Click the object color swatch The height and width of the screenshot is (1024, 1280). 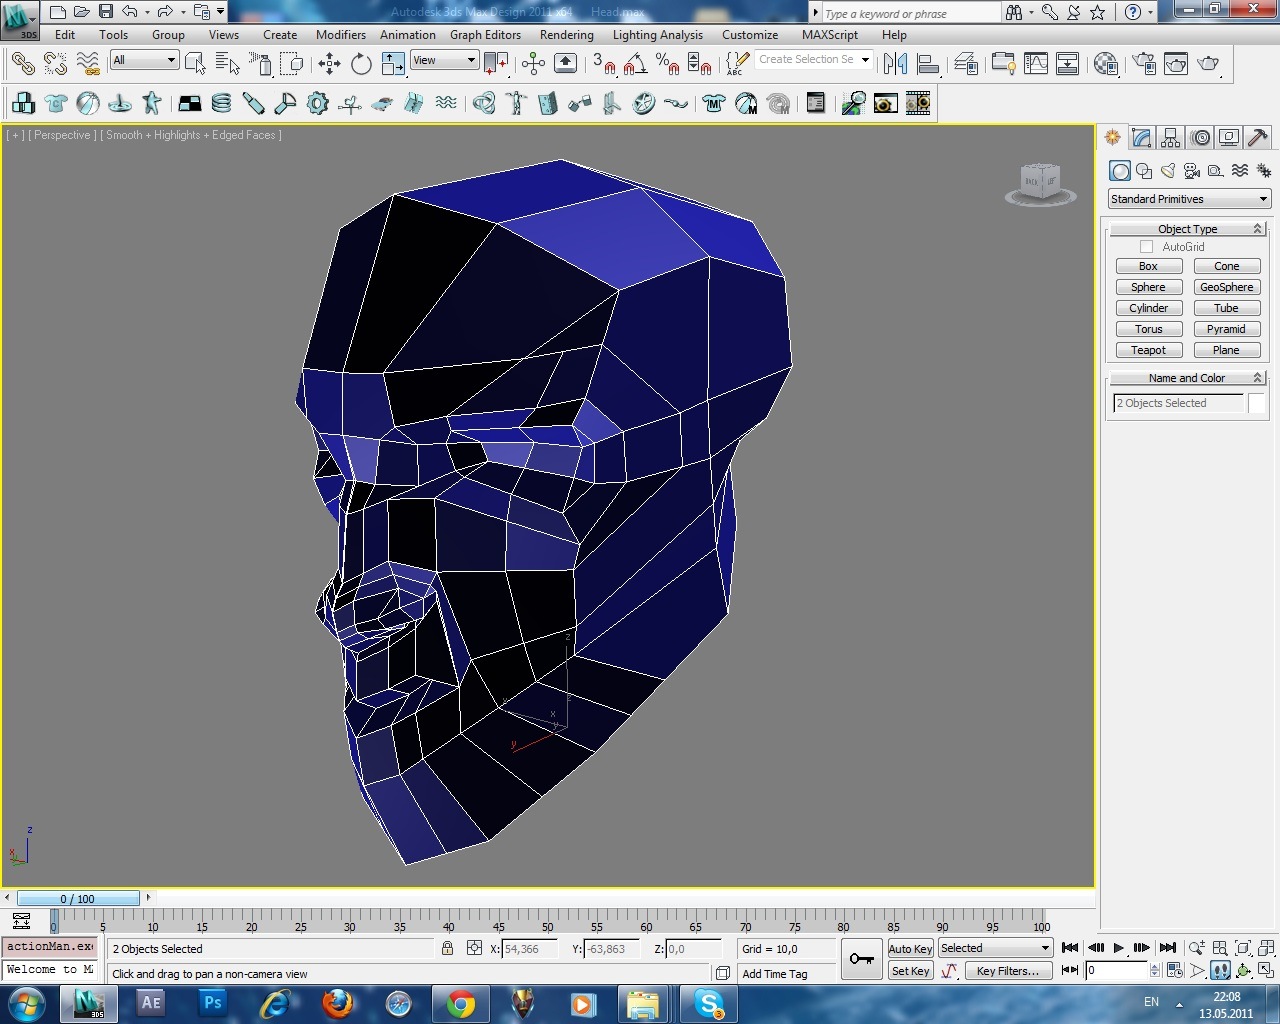point(1256,403)
